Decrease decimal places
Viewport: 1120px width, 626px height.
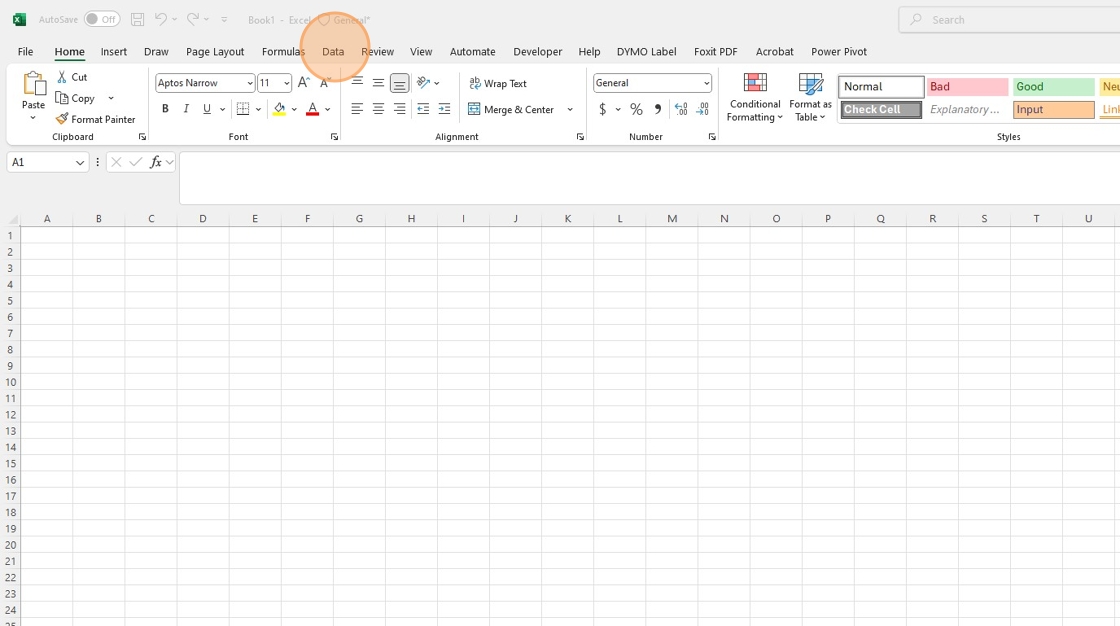tap(703, 109)
